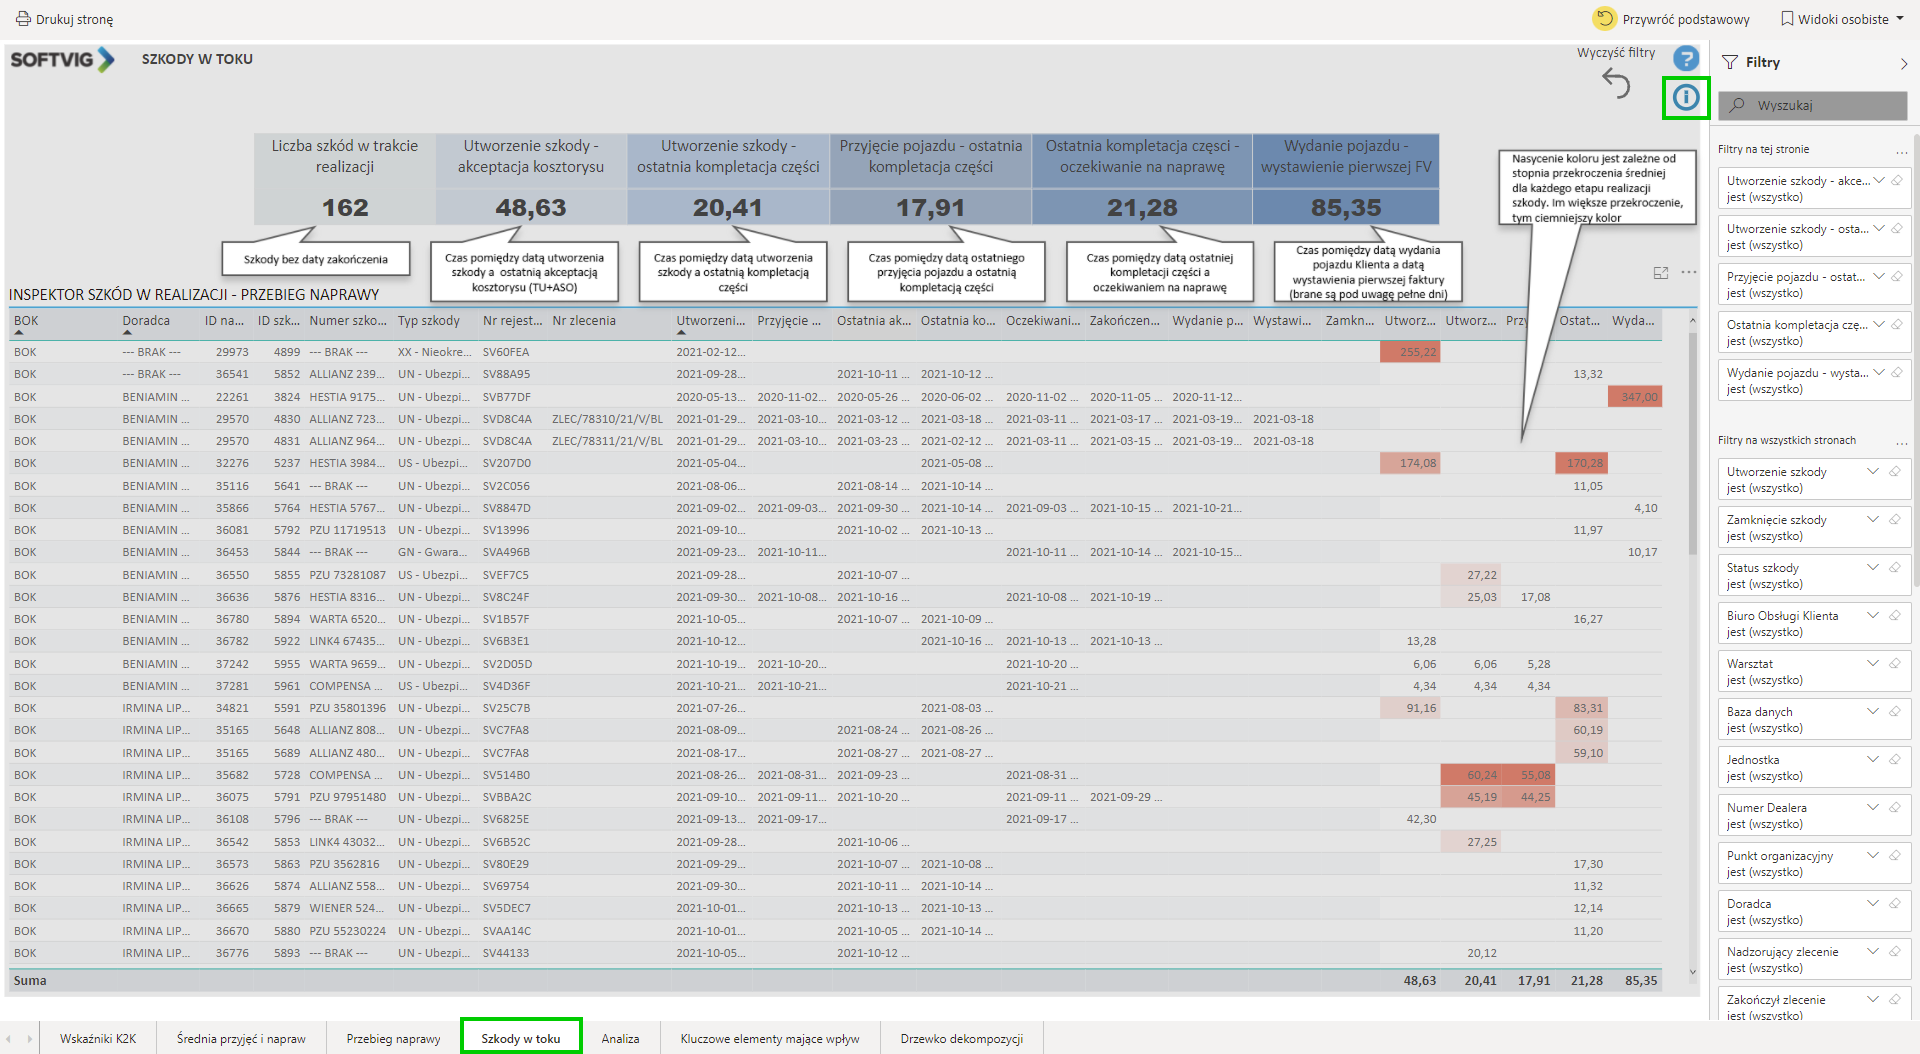Click the red 255,22 highlighted cell
The image size is (1920, 1054).
coord(1410,352)
